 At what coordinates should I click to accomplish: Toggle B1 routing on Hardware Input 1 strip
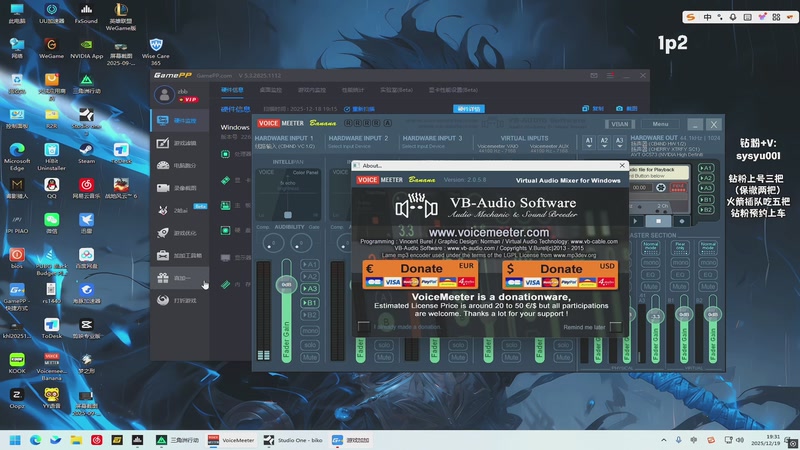[x=310, y=303]
